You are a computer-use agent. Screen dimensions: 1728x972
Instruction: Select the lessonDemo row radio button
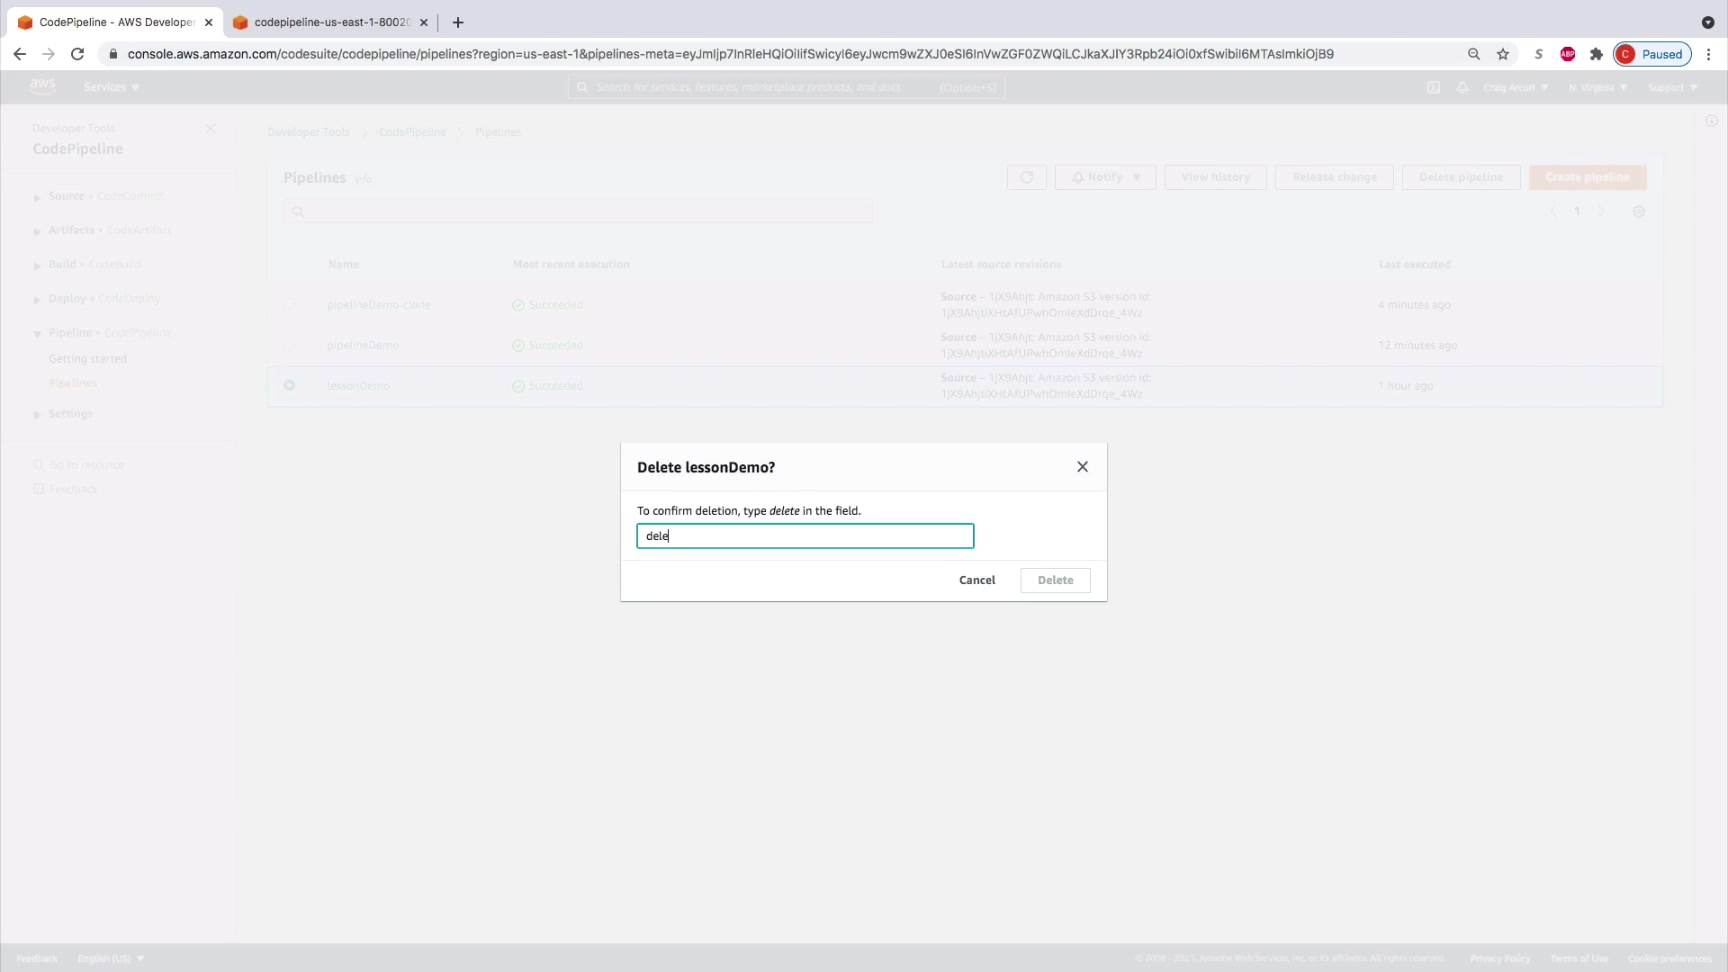[289, 385]
